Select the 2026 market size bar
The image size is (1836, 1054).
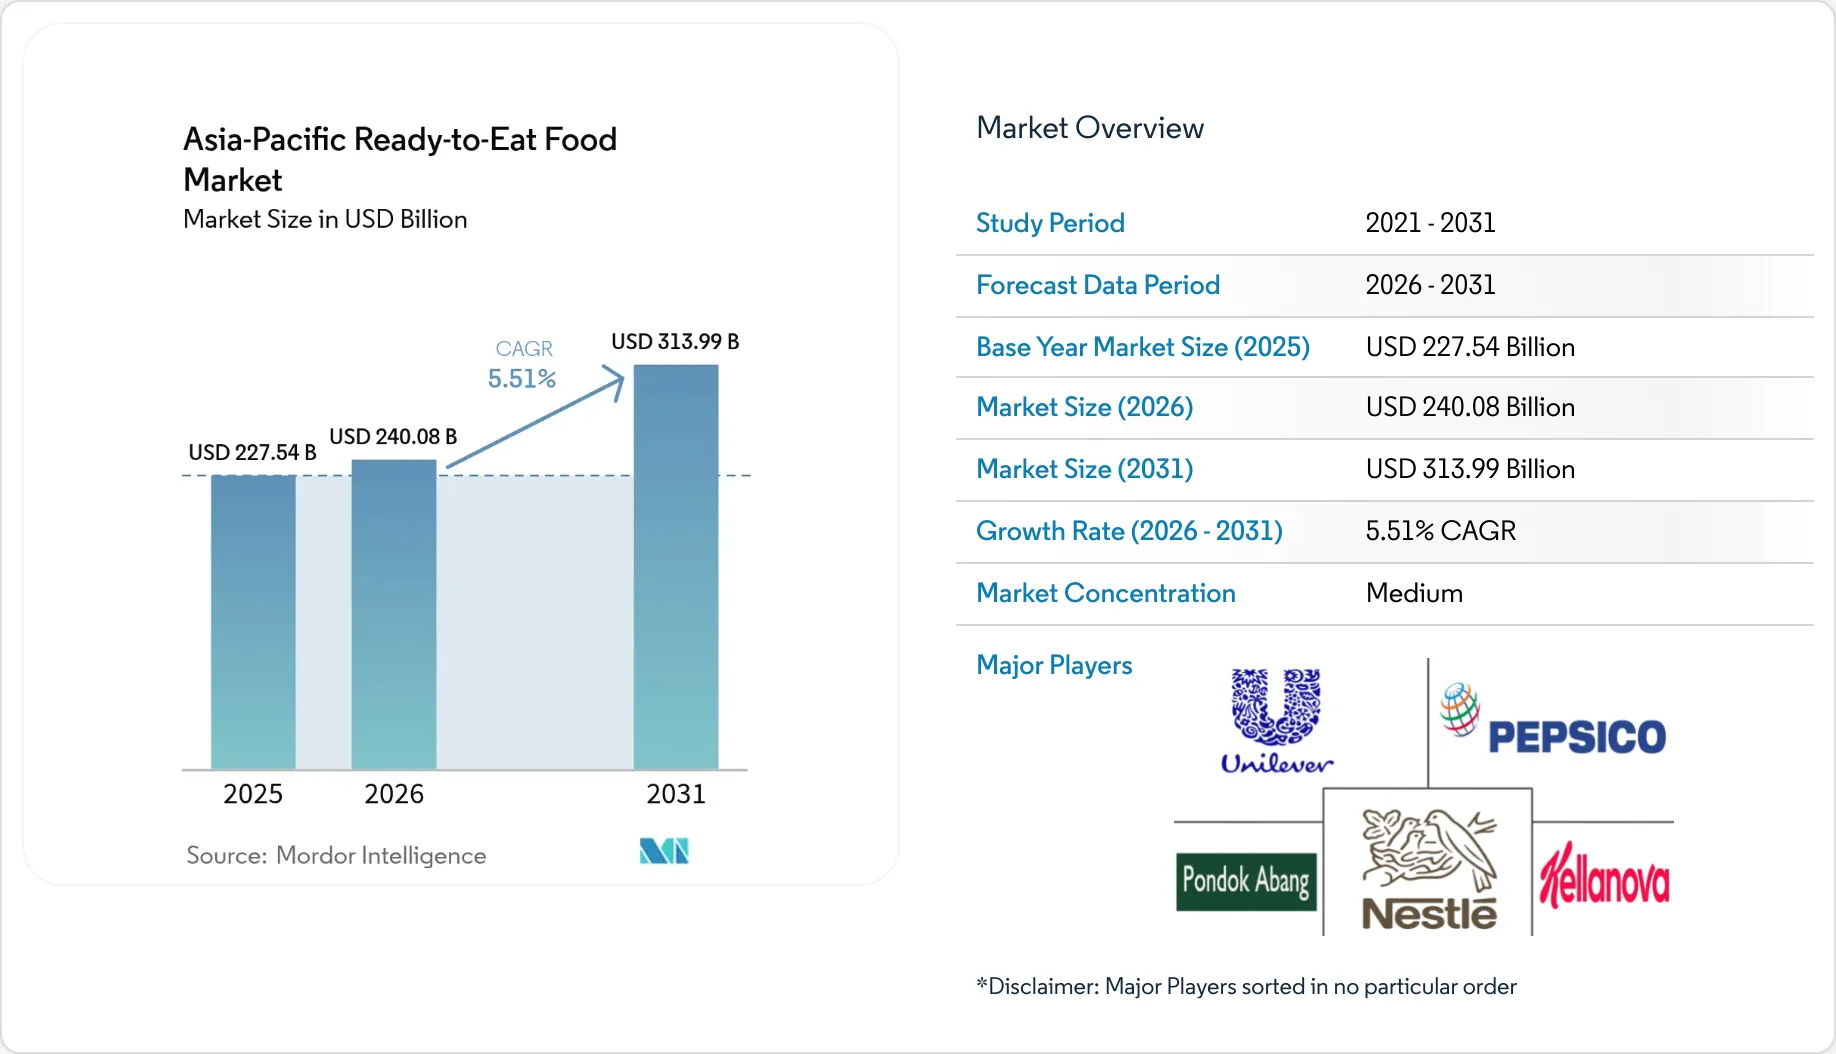(394, 614)
